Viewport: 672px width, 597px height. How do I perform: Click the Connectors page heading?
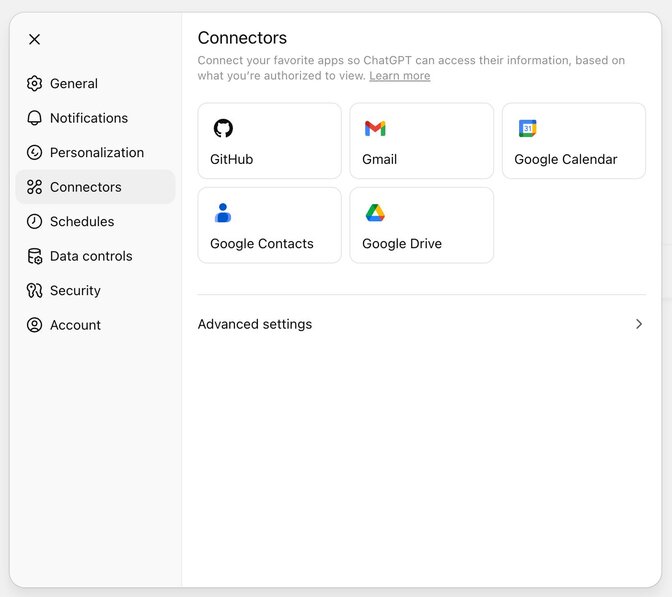tap(242, 38)
